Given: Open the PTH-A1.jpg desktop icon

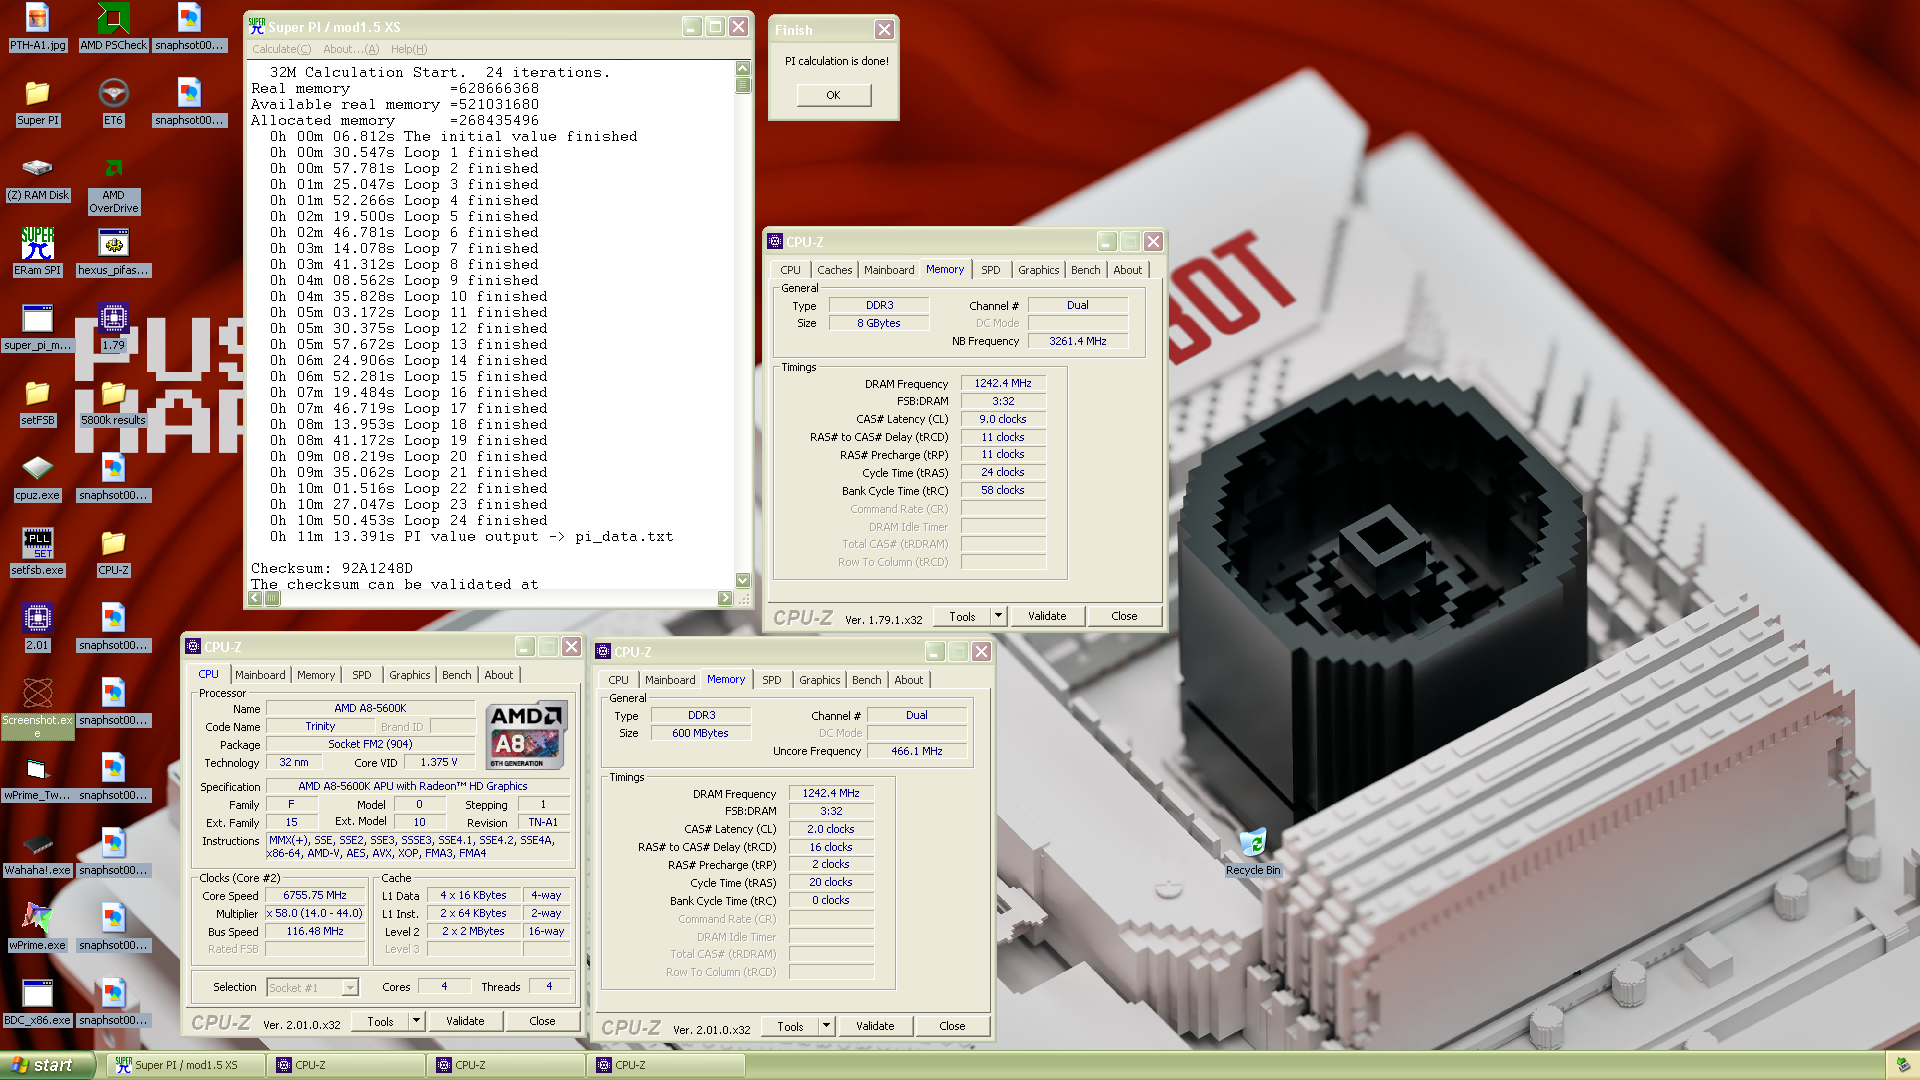Looking at the screenshot, I should coord(37,27).
